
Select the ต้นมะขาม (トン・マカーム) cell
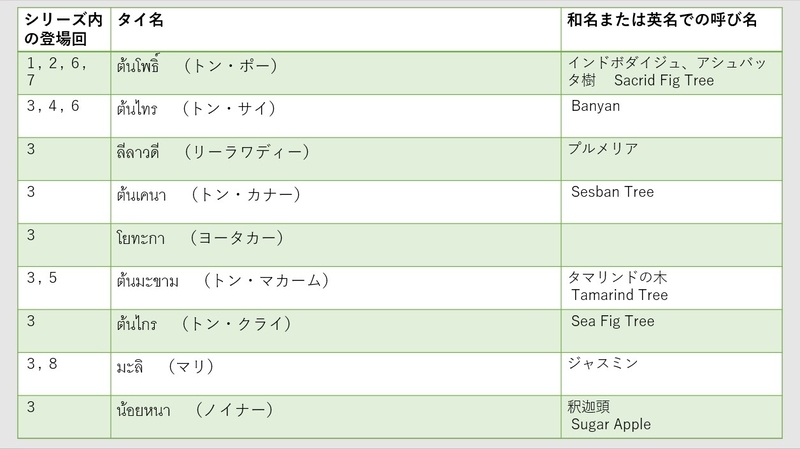[x=336, y=288]
